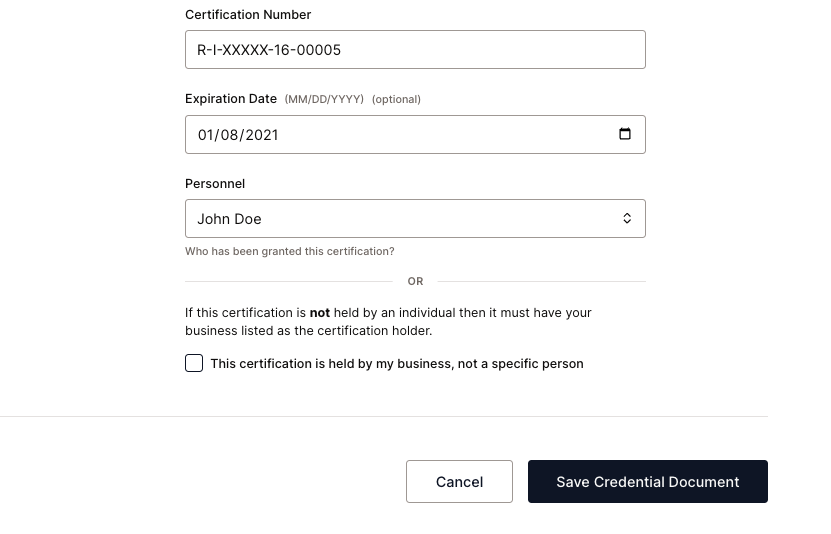Image resolution: width=831 pixels, height=534 pixels.
Task: Click "Who has been granted this certification?" hint
Action: tap(290, 252)
